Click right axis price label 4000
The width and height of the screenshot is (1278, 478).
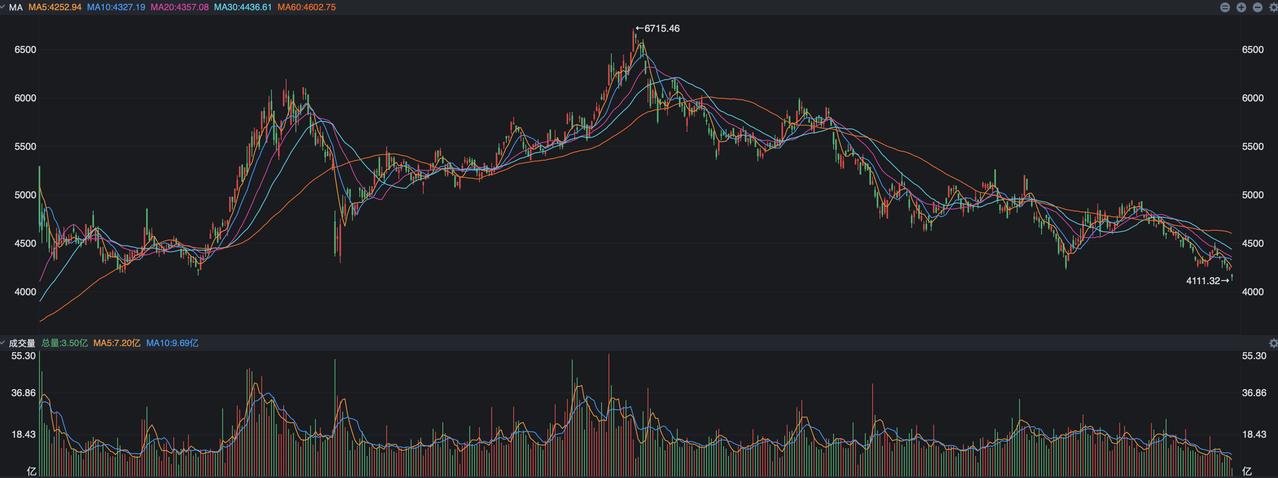[x=1252, y=292]
